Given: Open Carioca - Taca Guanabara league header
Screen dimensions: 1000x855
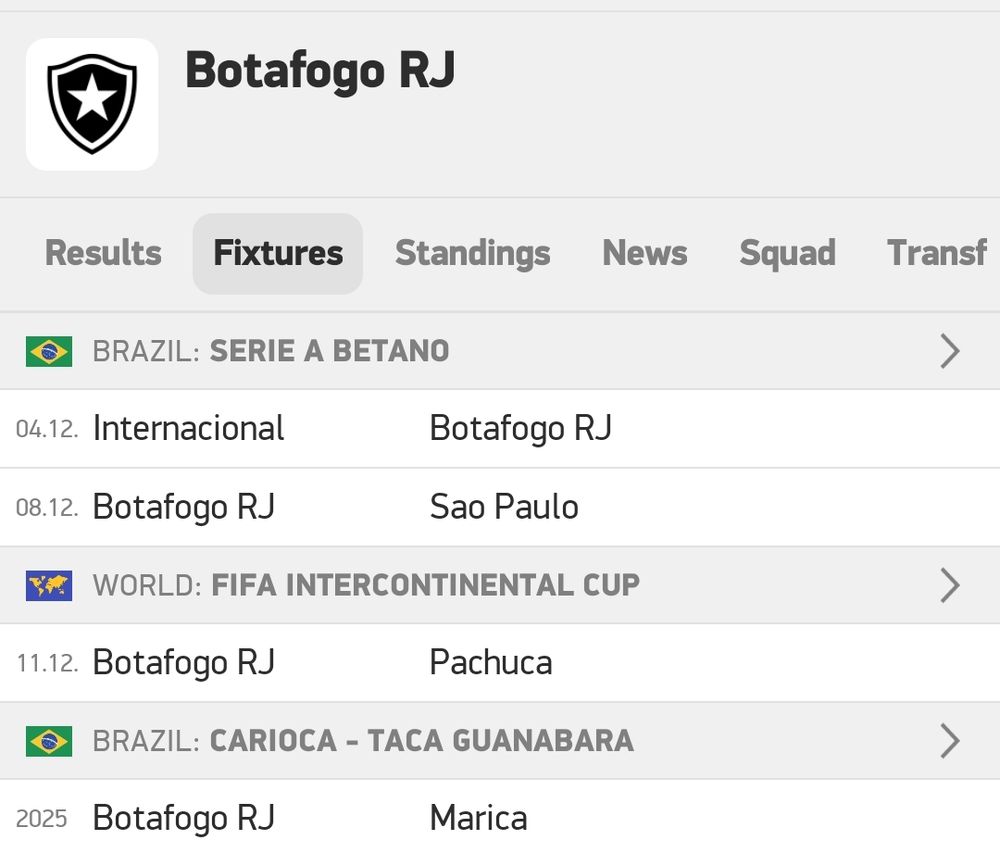Looking at the screenshot, I should (x=420, y=741).
